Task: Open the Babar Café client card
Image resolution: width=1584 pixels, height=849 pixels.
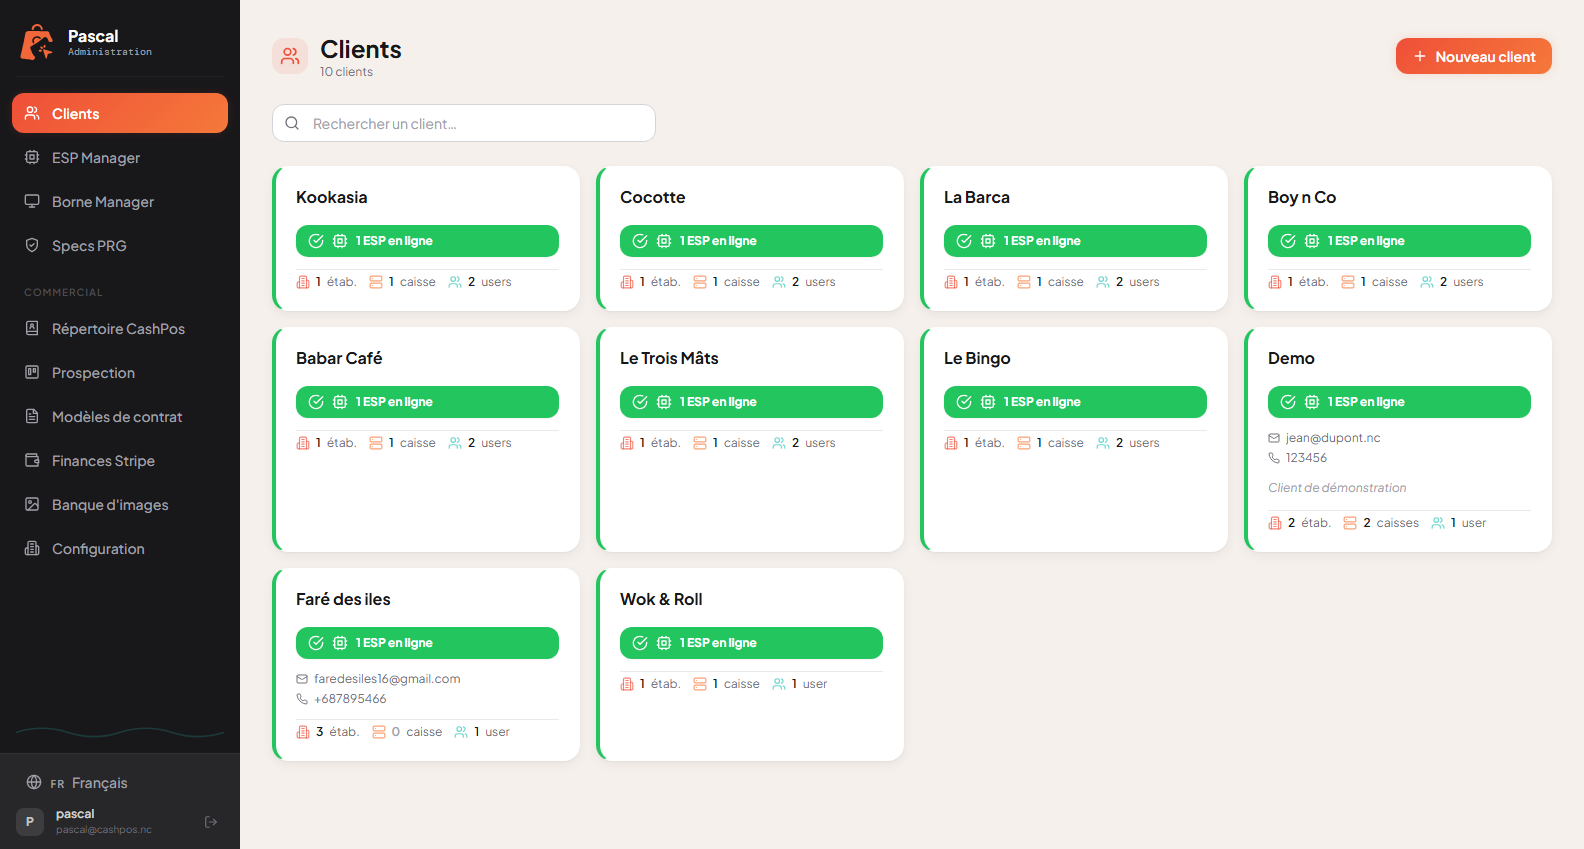Action: (426, 439)
